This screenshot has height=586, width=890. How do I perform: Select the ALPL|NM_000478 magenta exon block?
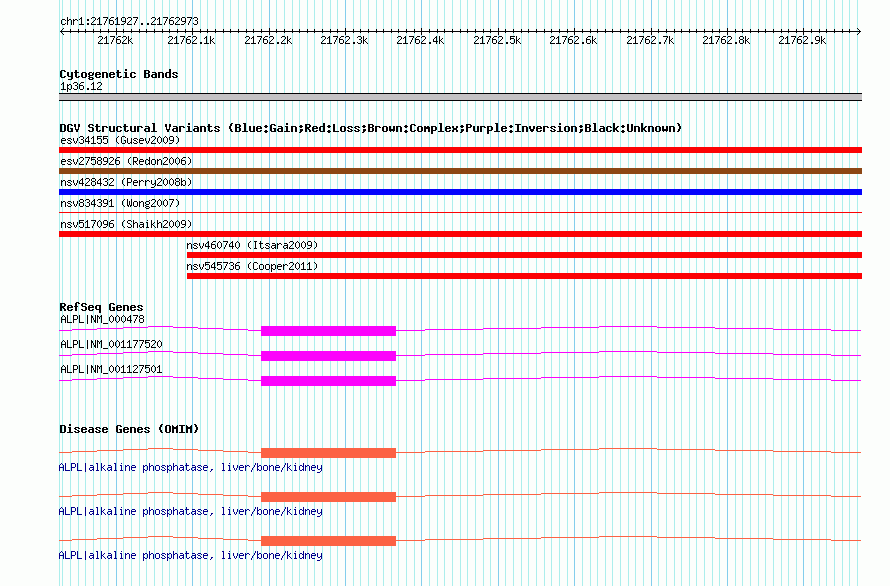pos(328,331)
